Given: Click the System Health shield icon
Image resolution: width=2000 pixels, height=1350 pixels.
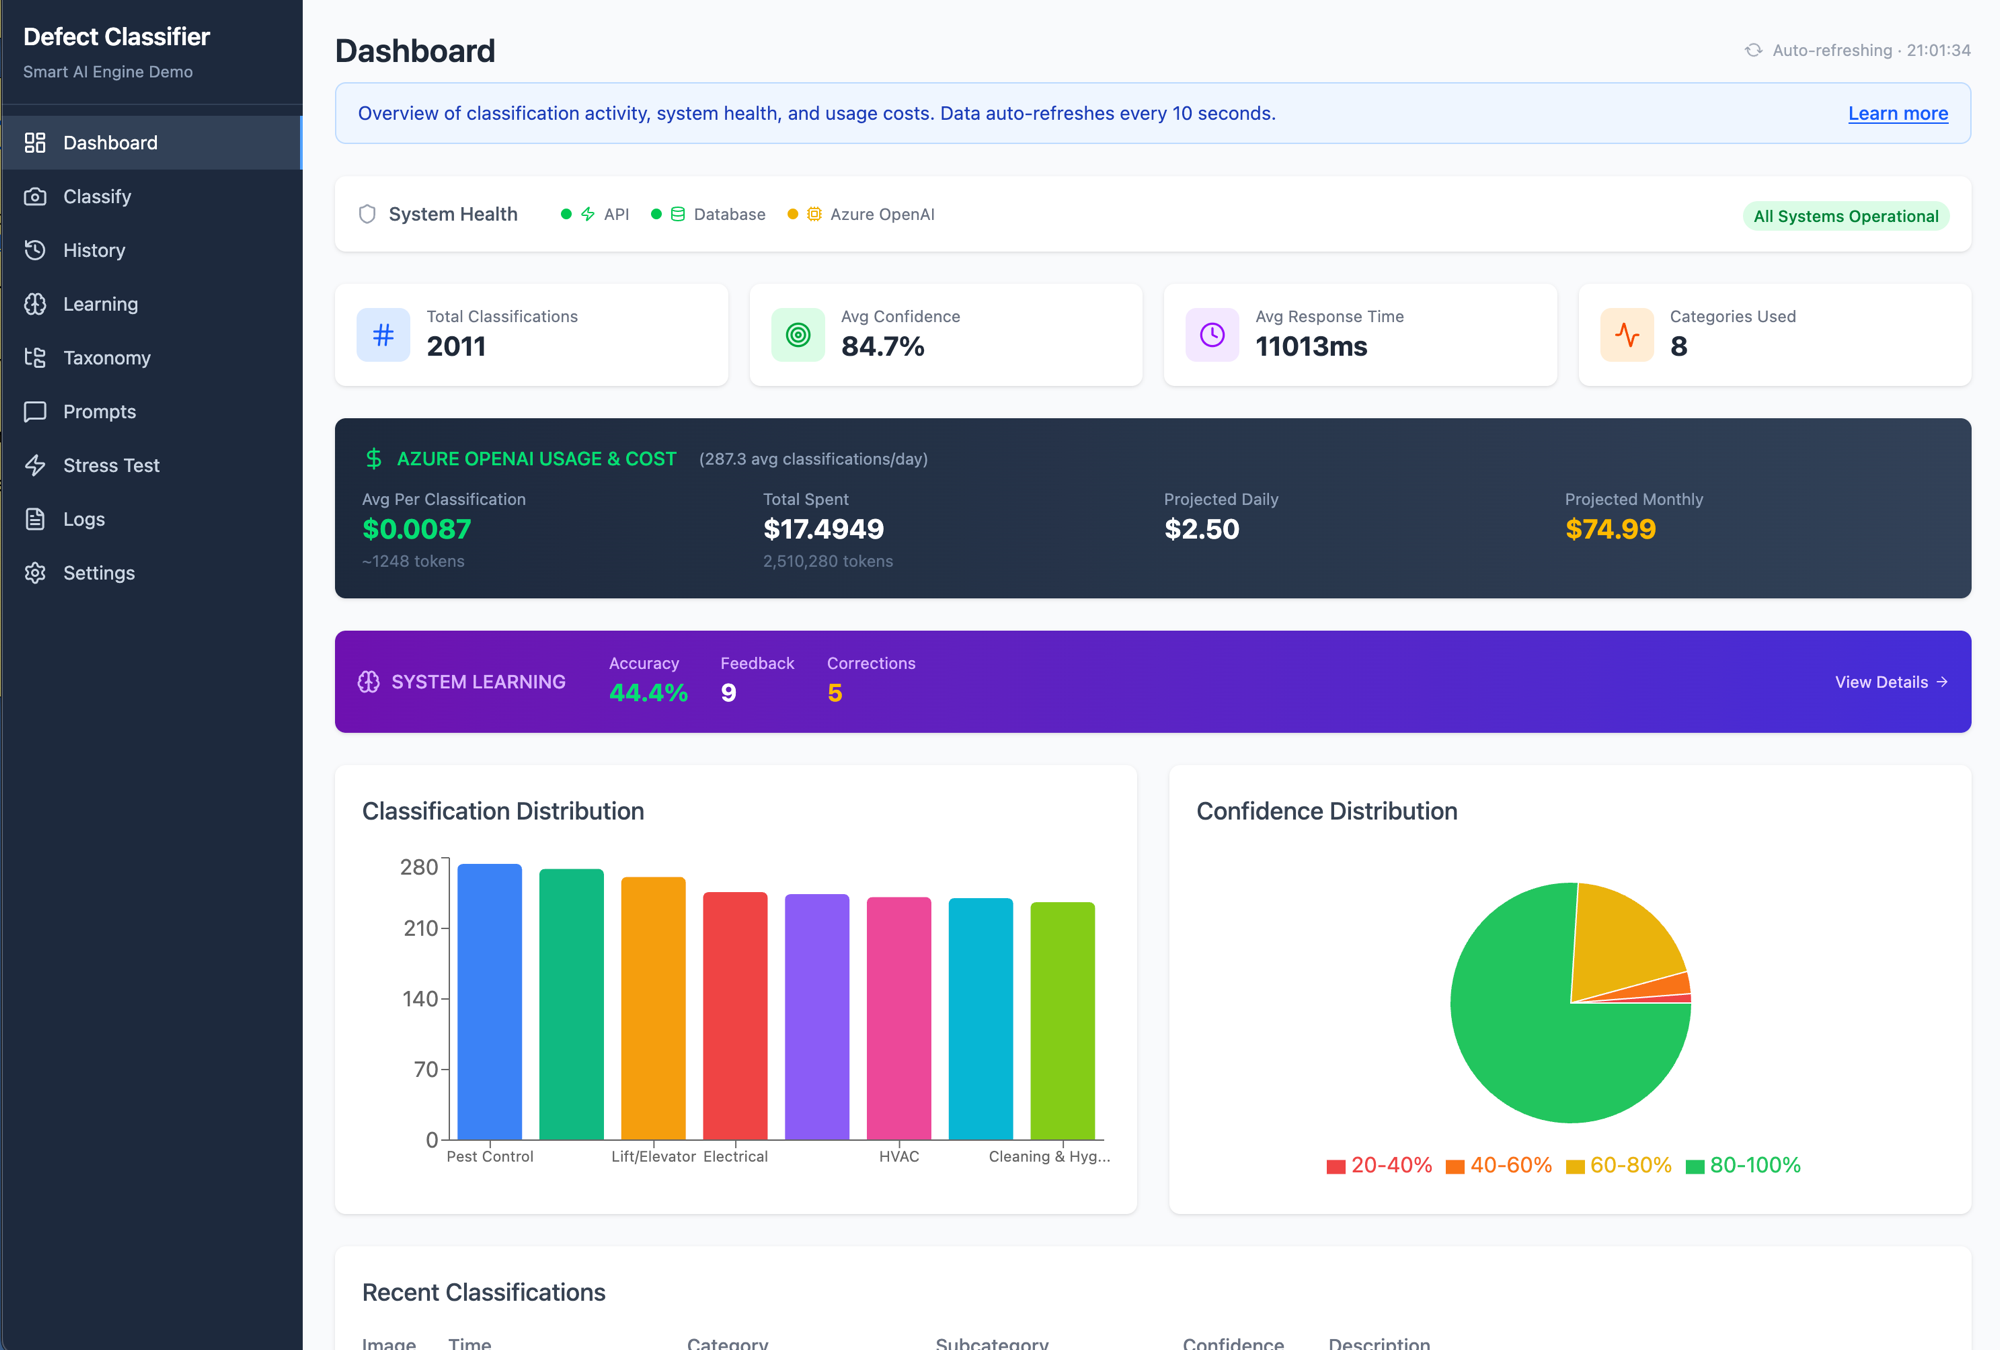Looking at the screenshot, I should [367, 214].
